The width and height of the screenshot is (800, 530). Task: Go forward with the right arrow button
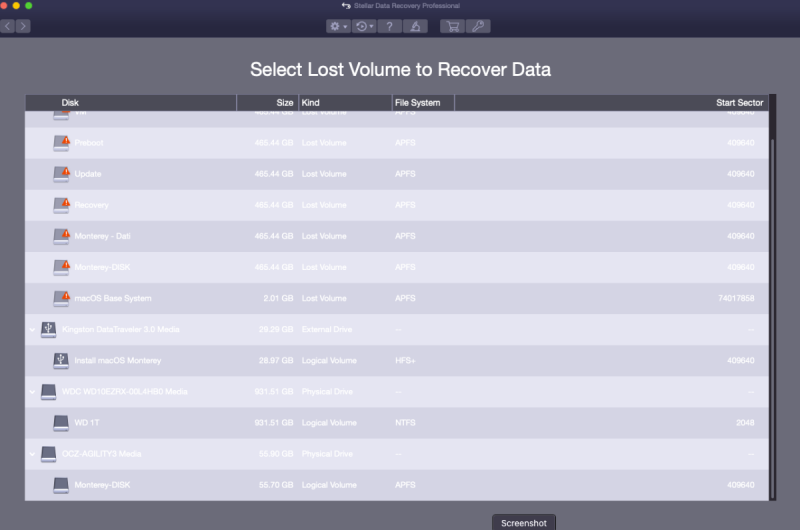[x=23, y=26]
